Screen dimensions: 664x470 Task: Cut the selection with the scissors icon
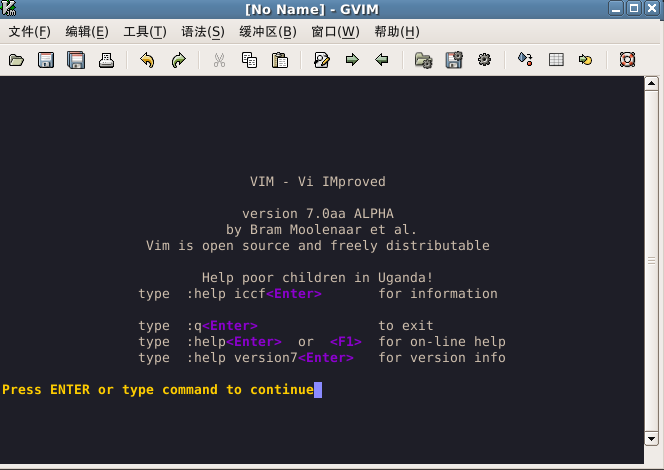click(219, 60)
